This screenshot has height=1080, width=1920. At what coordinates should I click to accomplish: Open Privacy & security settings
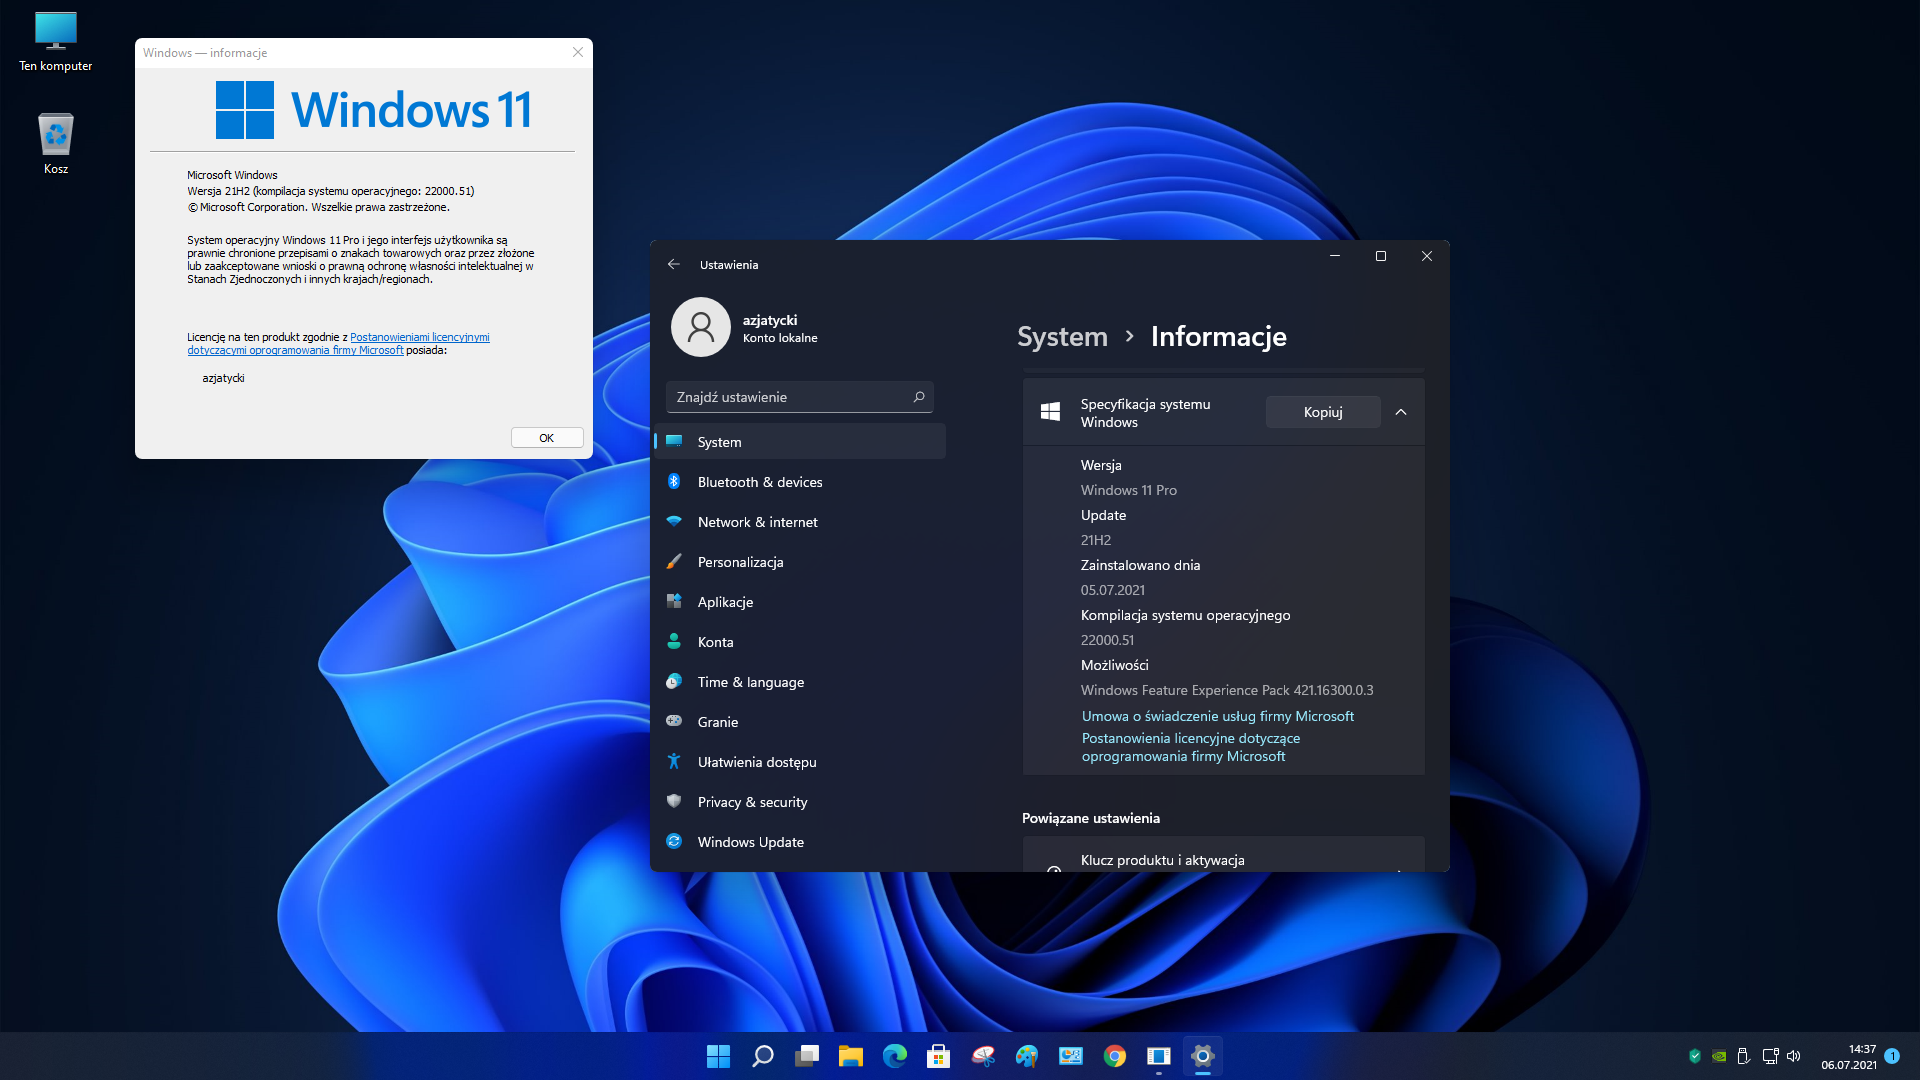tap(801, 802)
